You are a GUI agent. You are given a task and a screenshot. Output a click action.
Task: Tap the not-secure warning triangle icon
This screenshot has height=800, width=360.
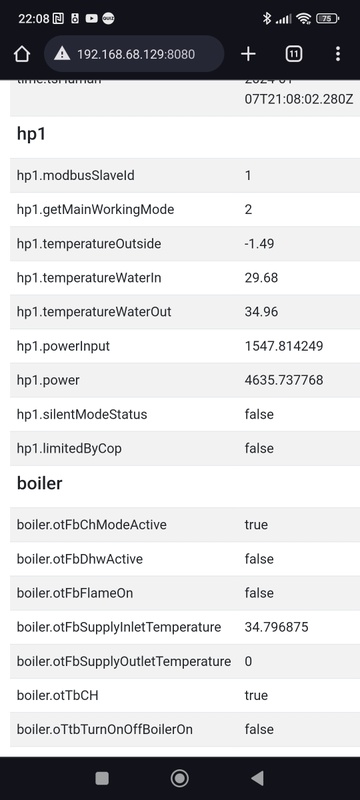pyautogui.click(x=62, y=54)
